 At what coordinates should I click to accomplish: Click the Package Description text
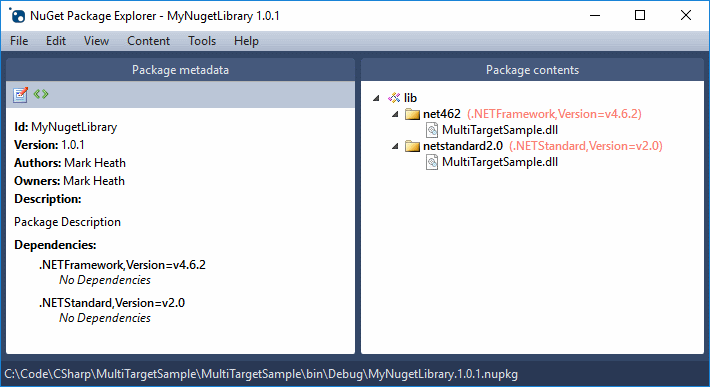67,222
